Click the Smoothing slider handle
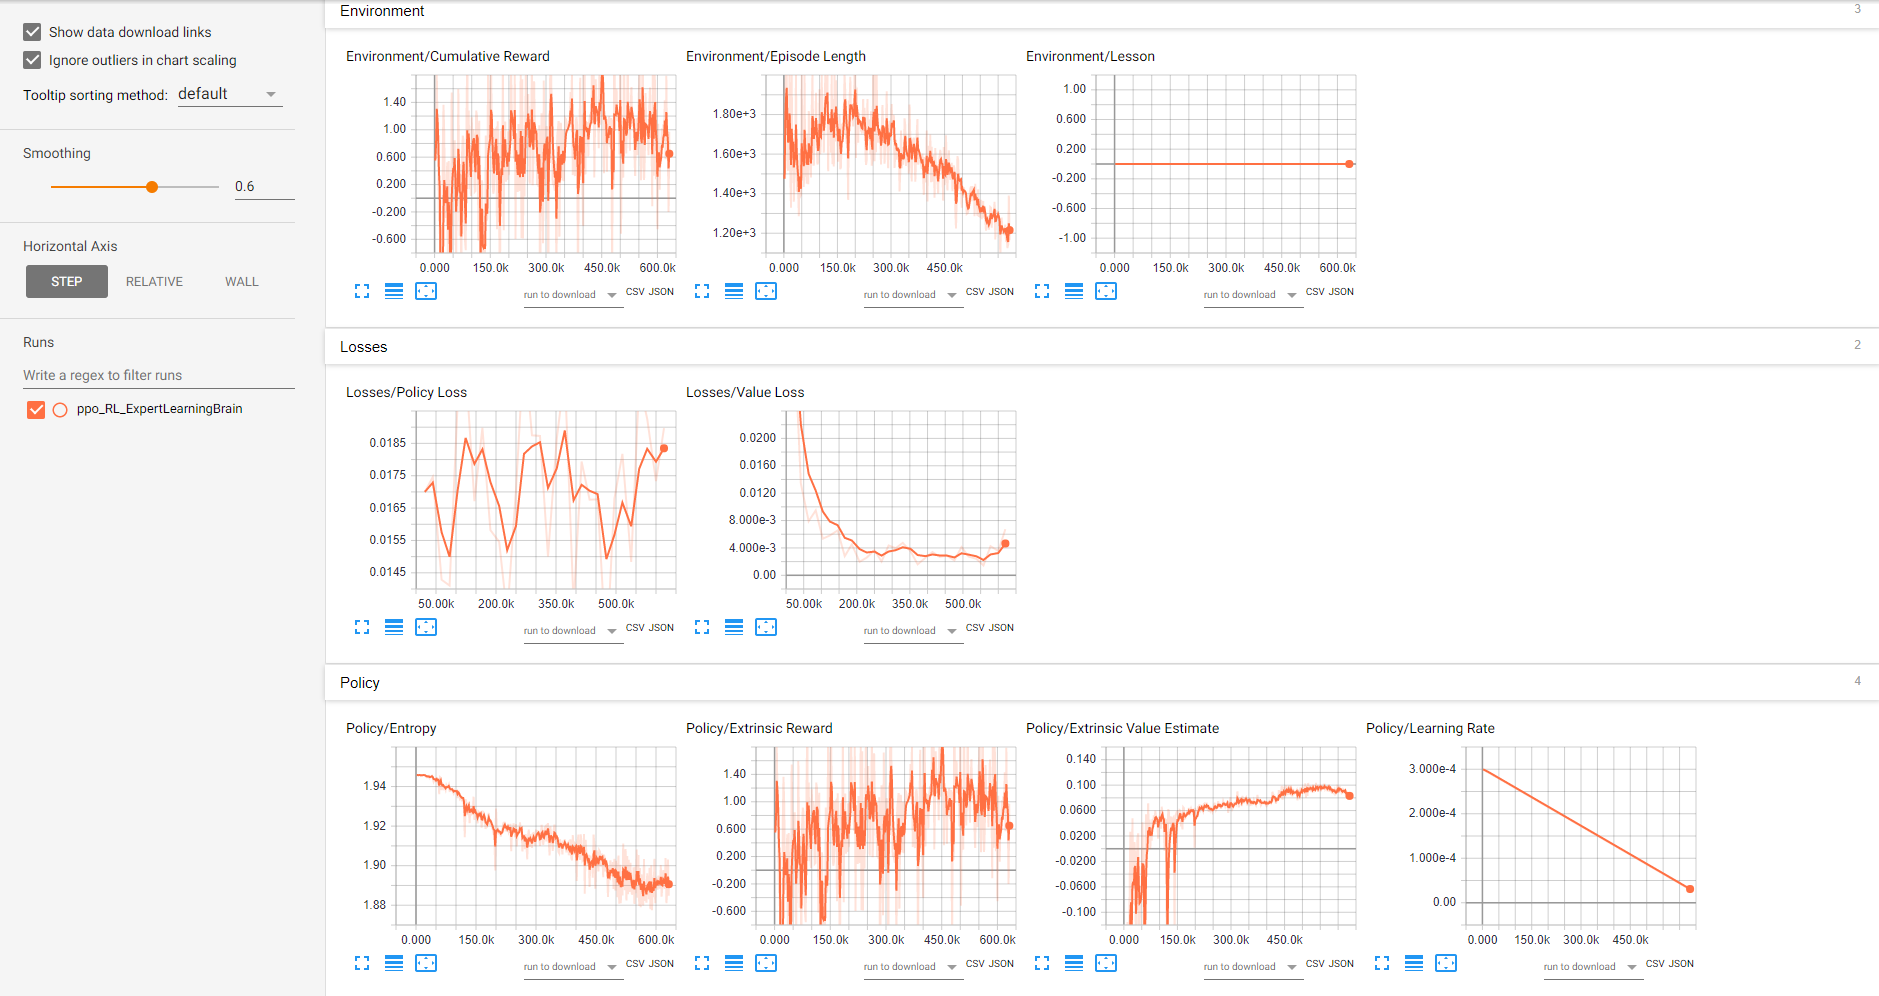Image resolution: width=1879 pixels, height=996 pixels. [x=152, y=187]
